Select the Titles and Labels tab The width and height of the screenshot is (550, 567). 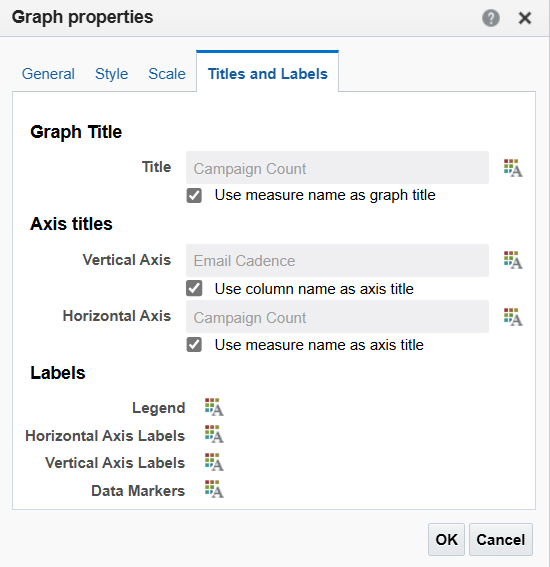click(268, 74)
